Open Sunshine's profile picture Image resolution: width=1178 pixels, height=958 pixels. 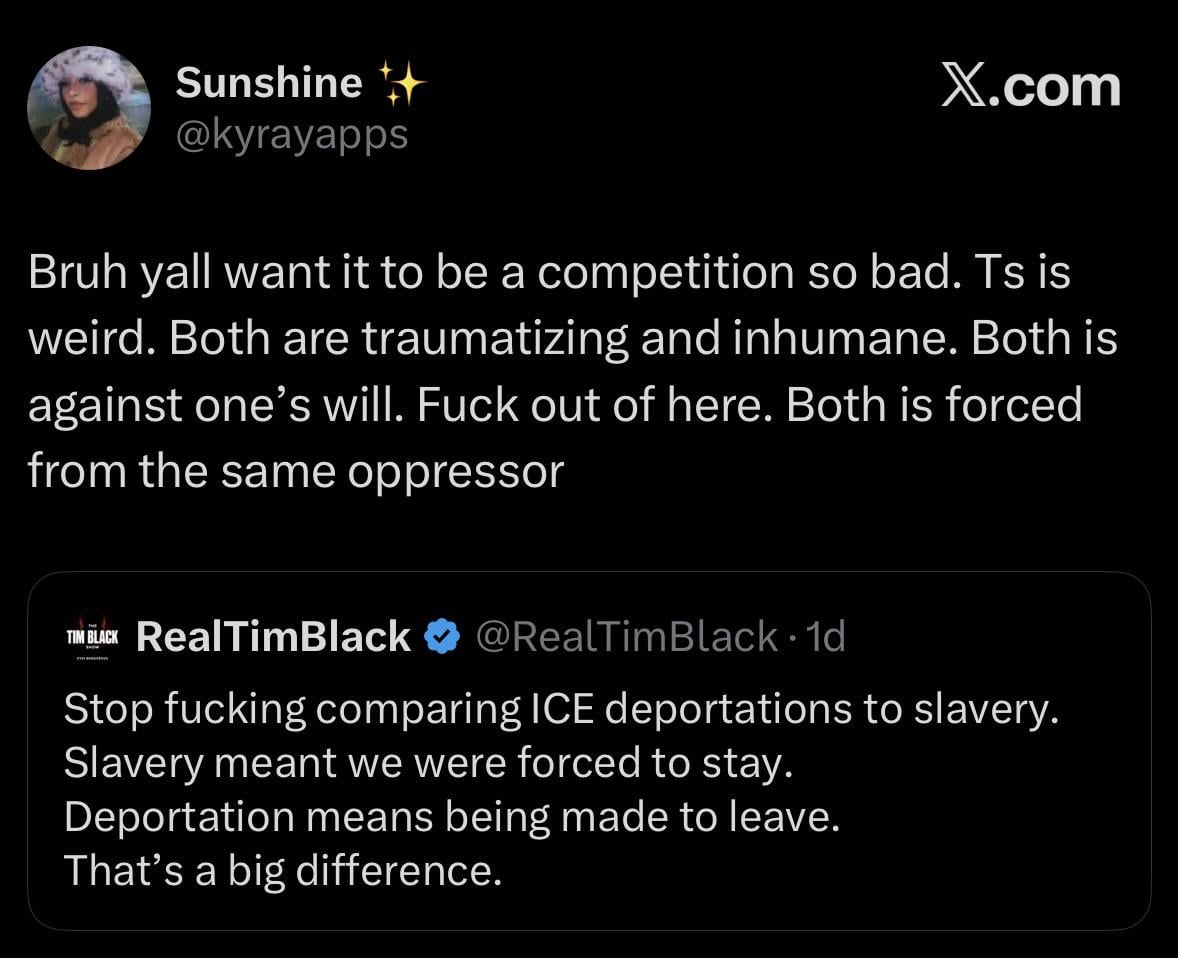click(x=89, y=108)
